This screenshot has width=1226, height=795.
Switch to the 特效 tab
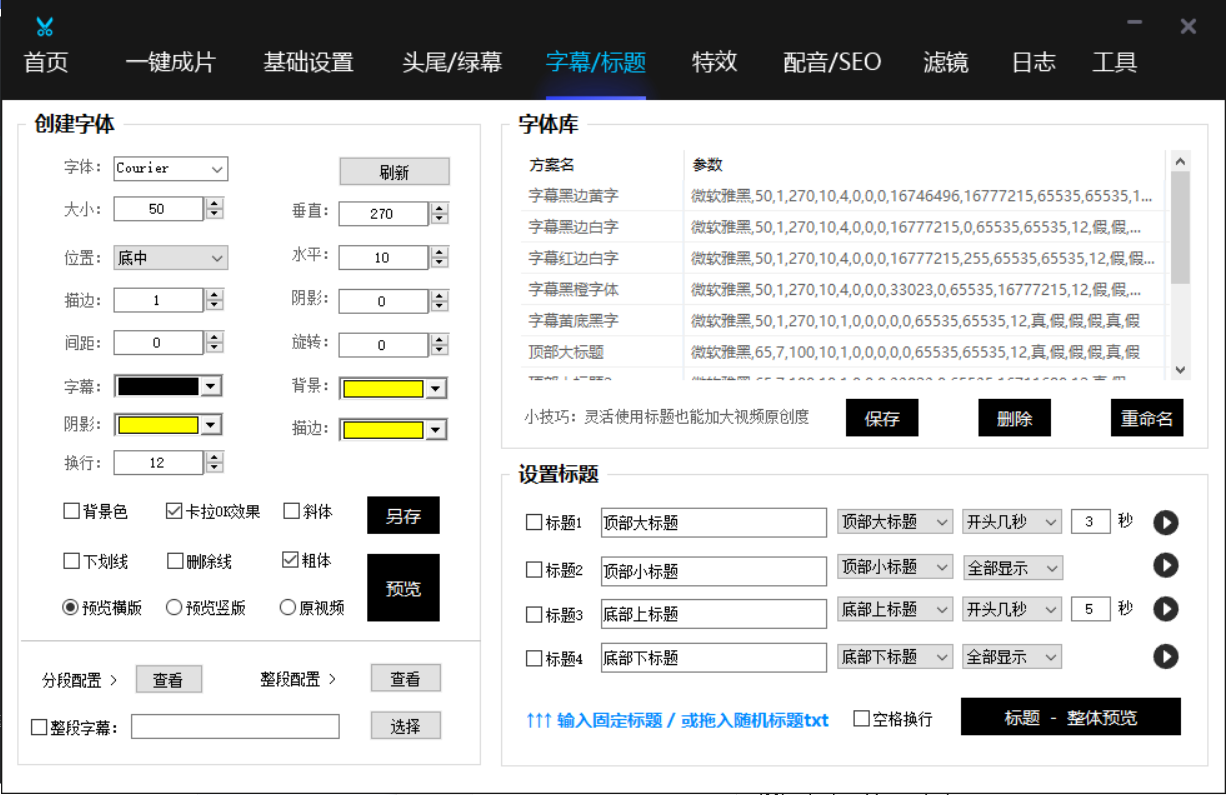pyautogui.click(x=714, y=62)
